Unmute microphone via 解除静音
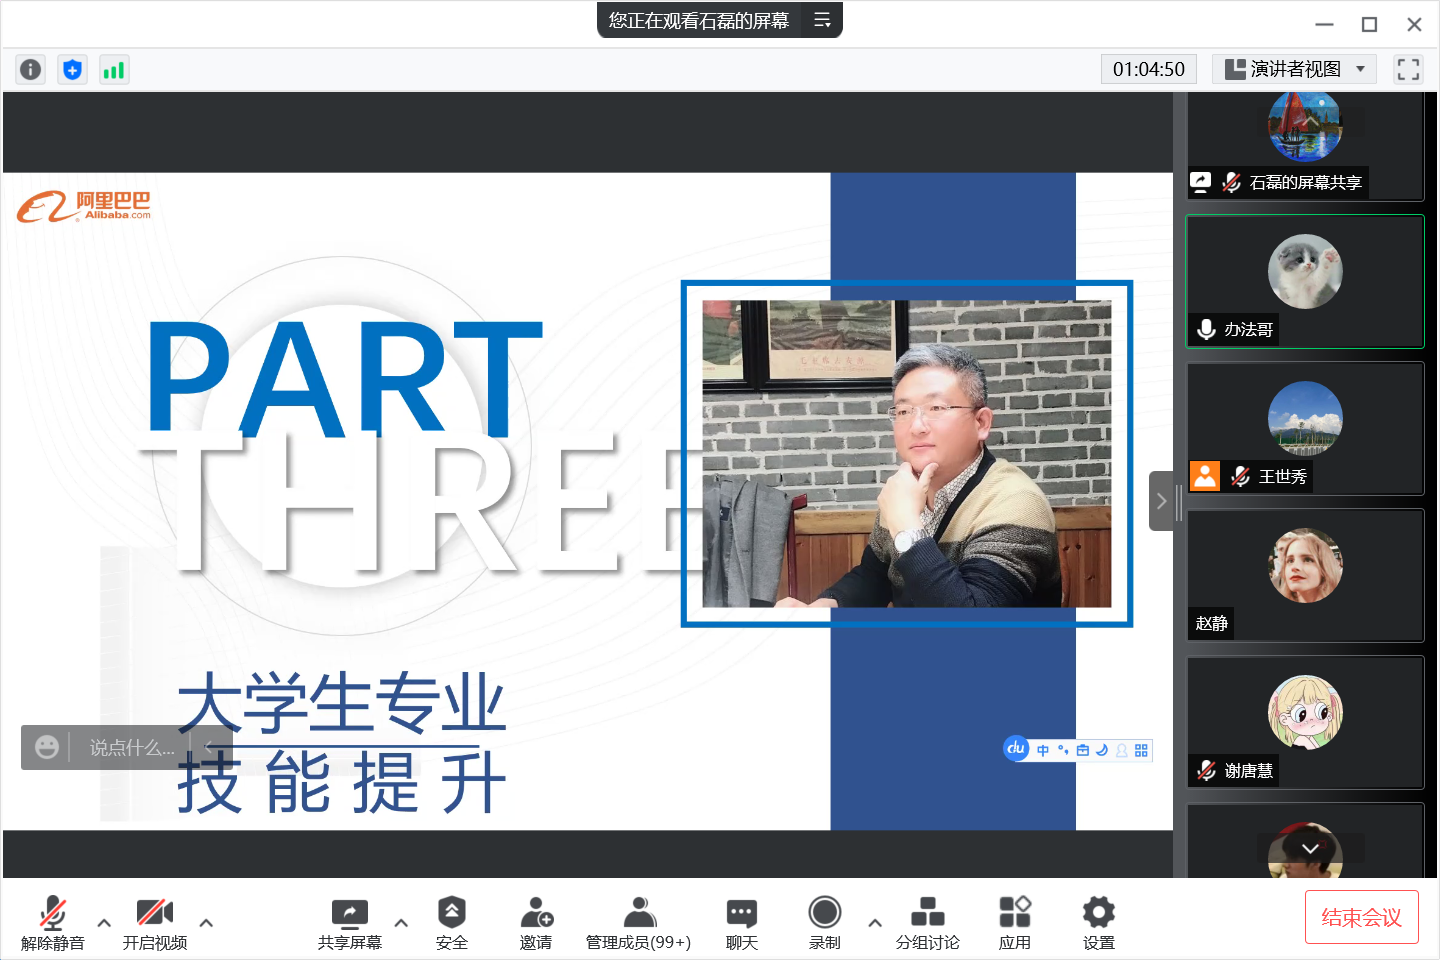Screen dimensions: 1440x960 tap(53, 922)
